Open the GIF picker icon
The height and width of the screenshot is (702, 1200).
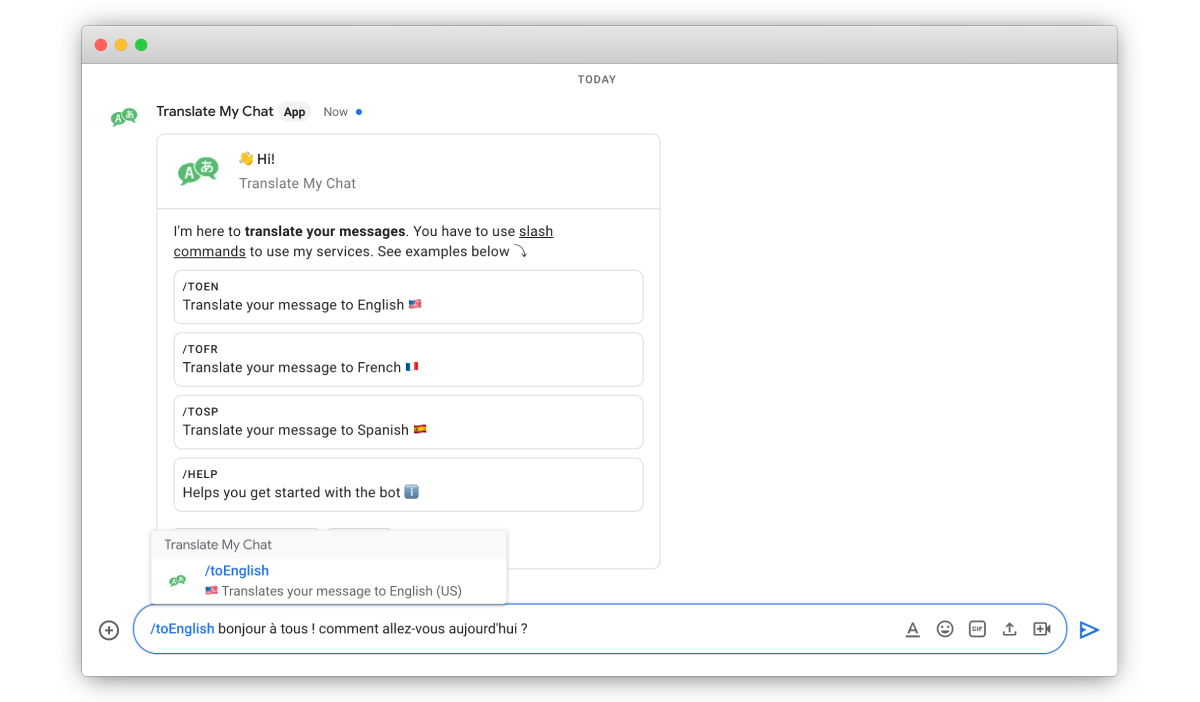pyautogui.click(x=977, y=629)
